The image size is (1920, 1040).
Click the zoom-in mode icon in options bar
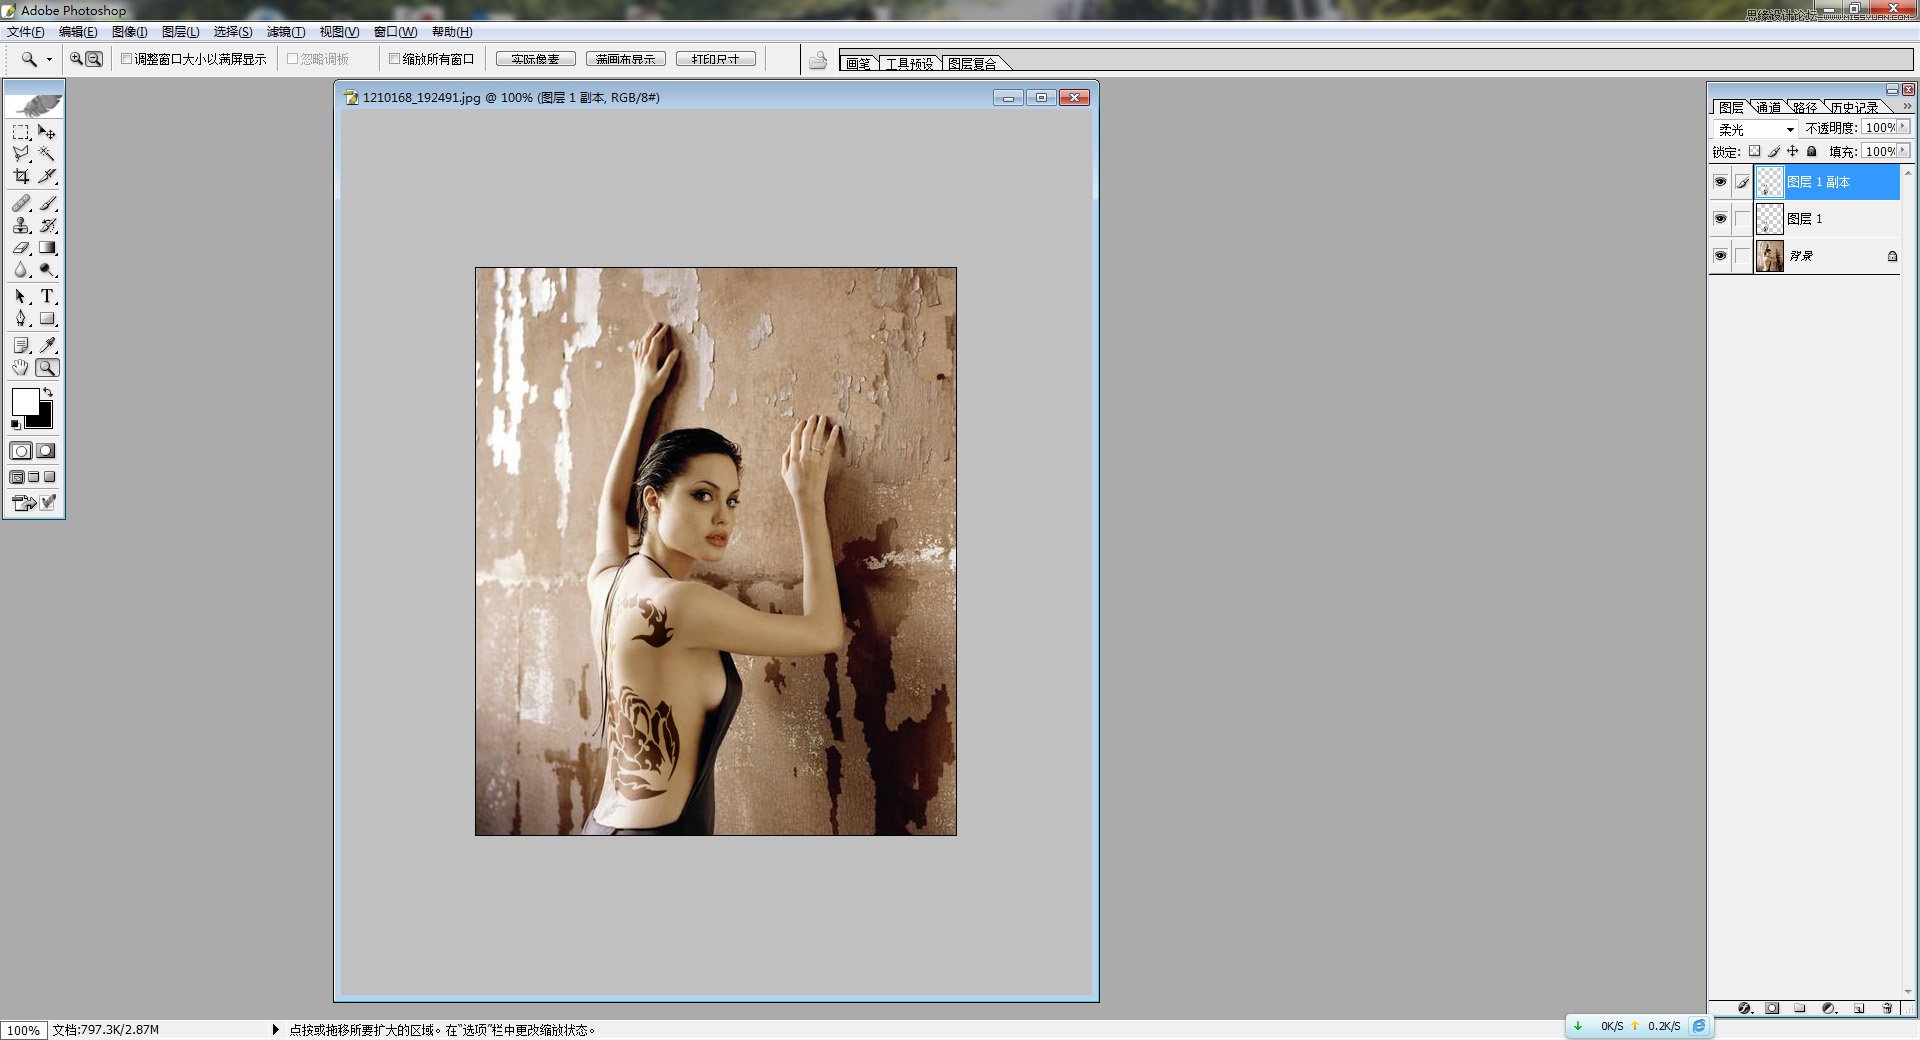76,59
